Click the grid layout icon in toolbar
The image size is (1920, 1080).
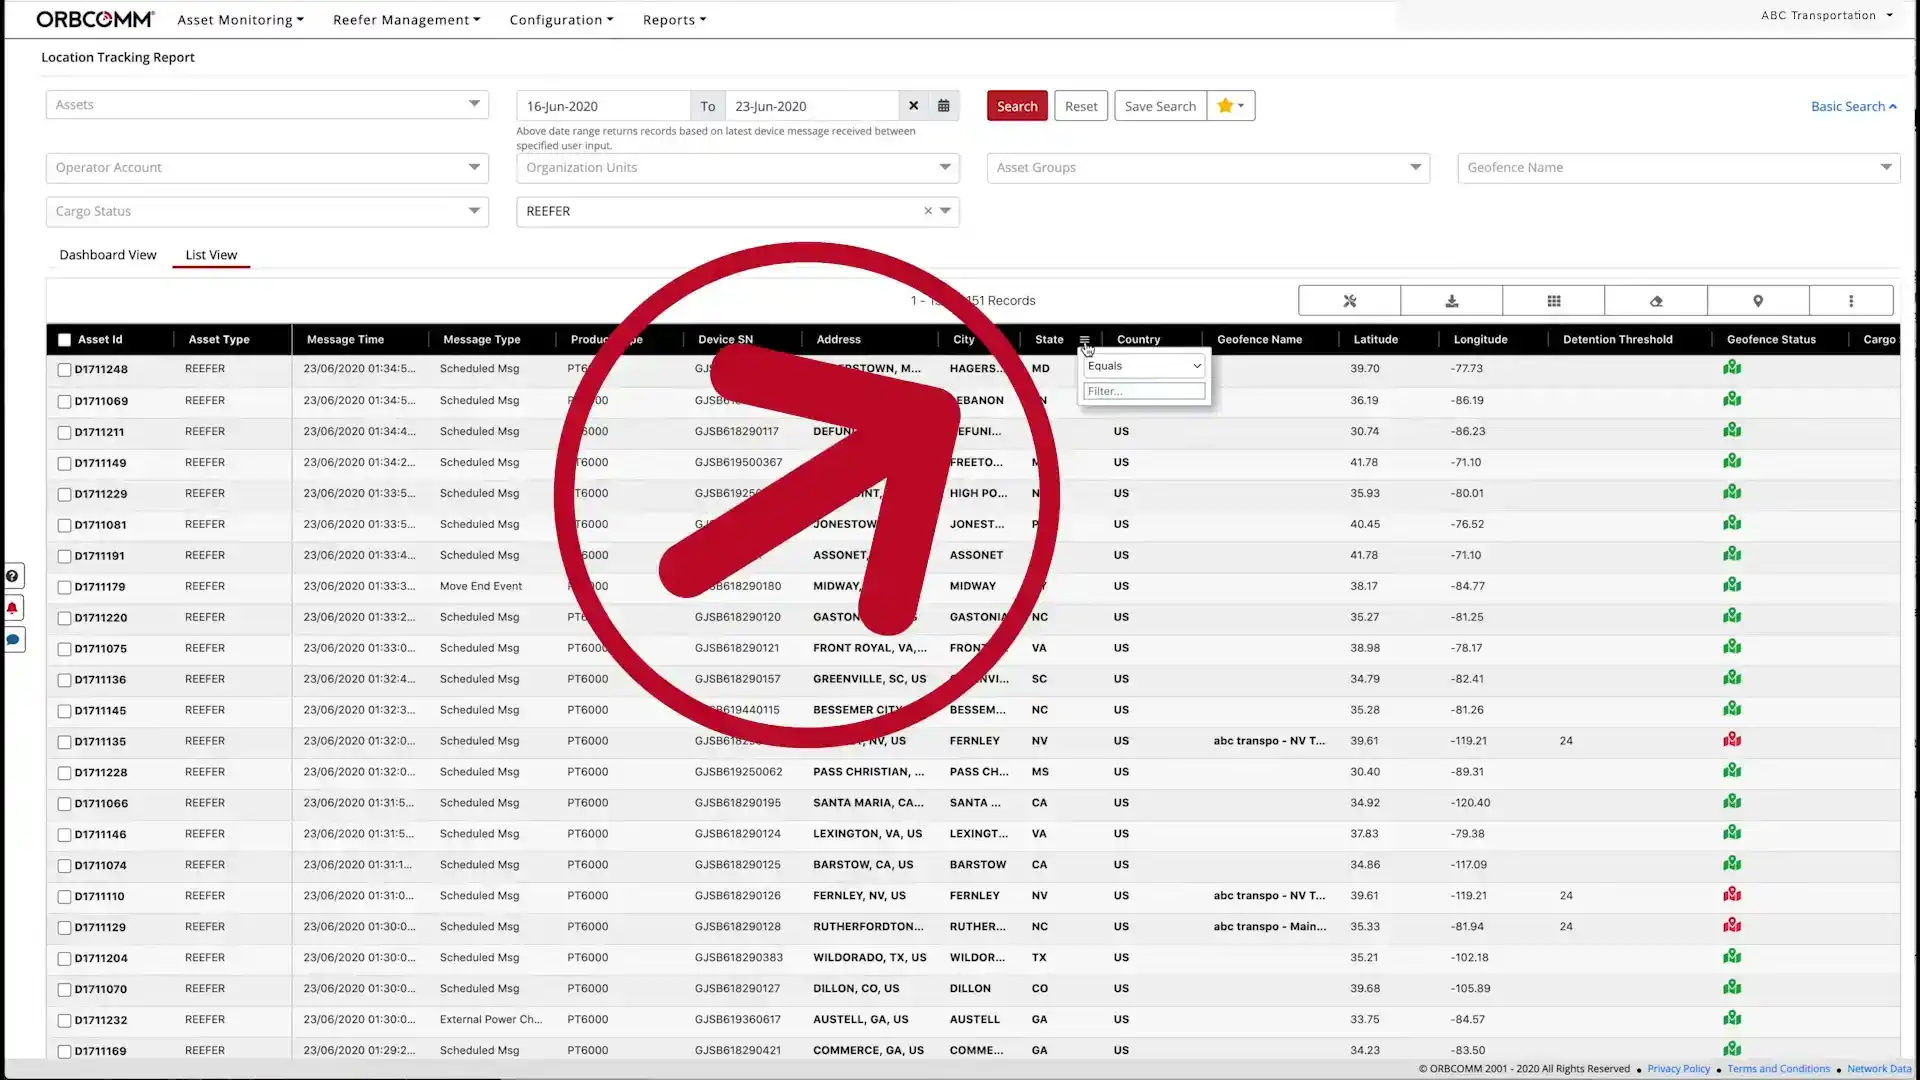click(1553, 301)
